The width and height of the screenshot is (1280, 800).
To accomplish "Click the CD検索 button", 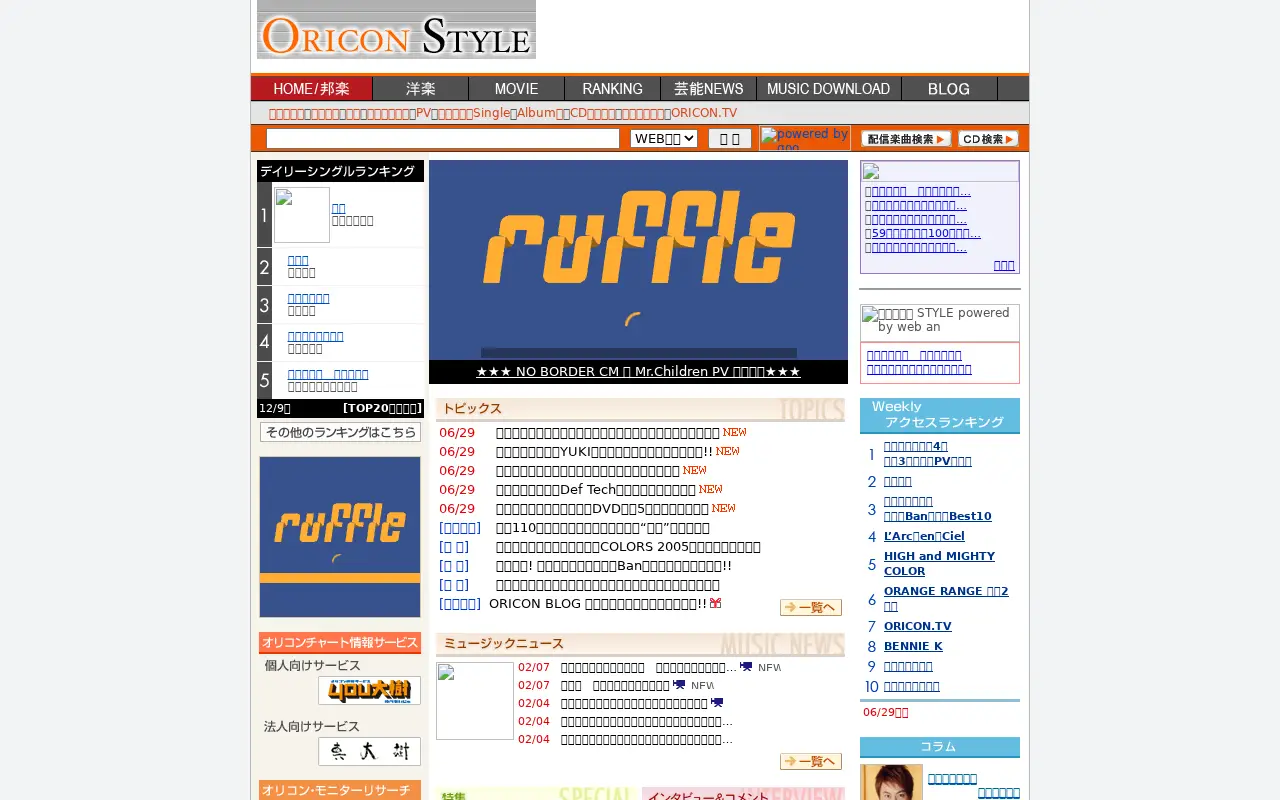I will click(x=988, y=139).
